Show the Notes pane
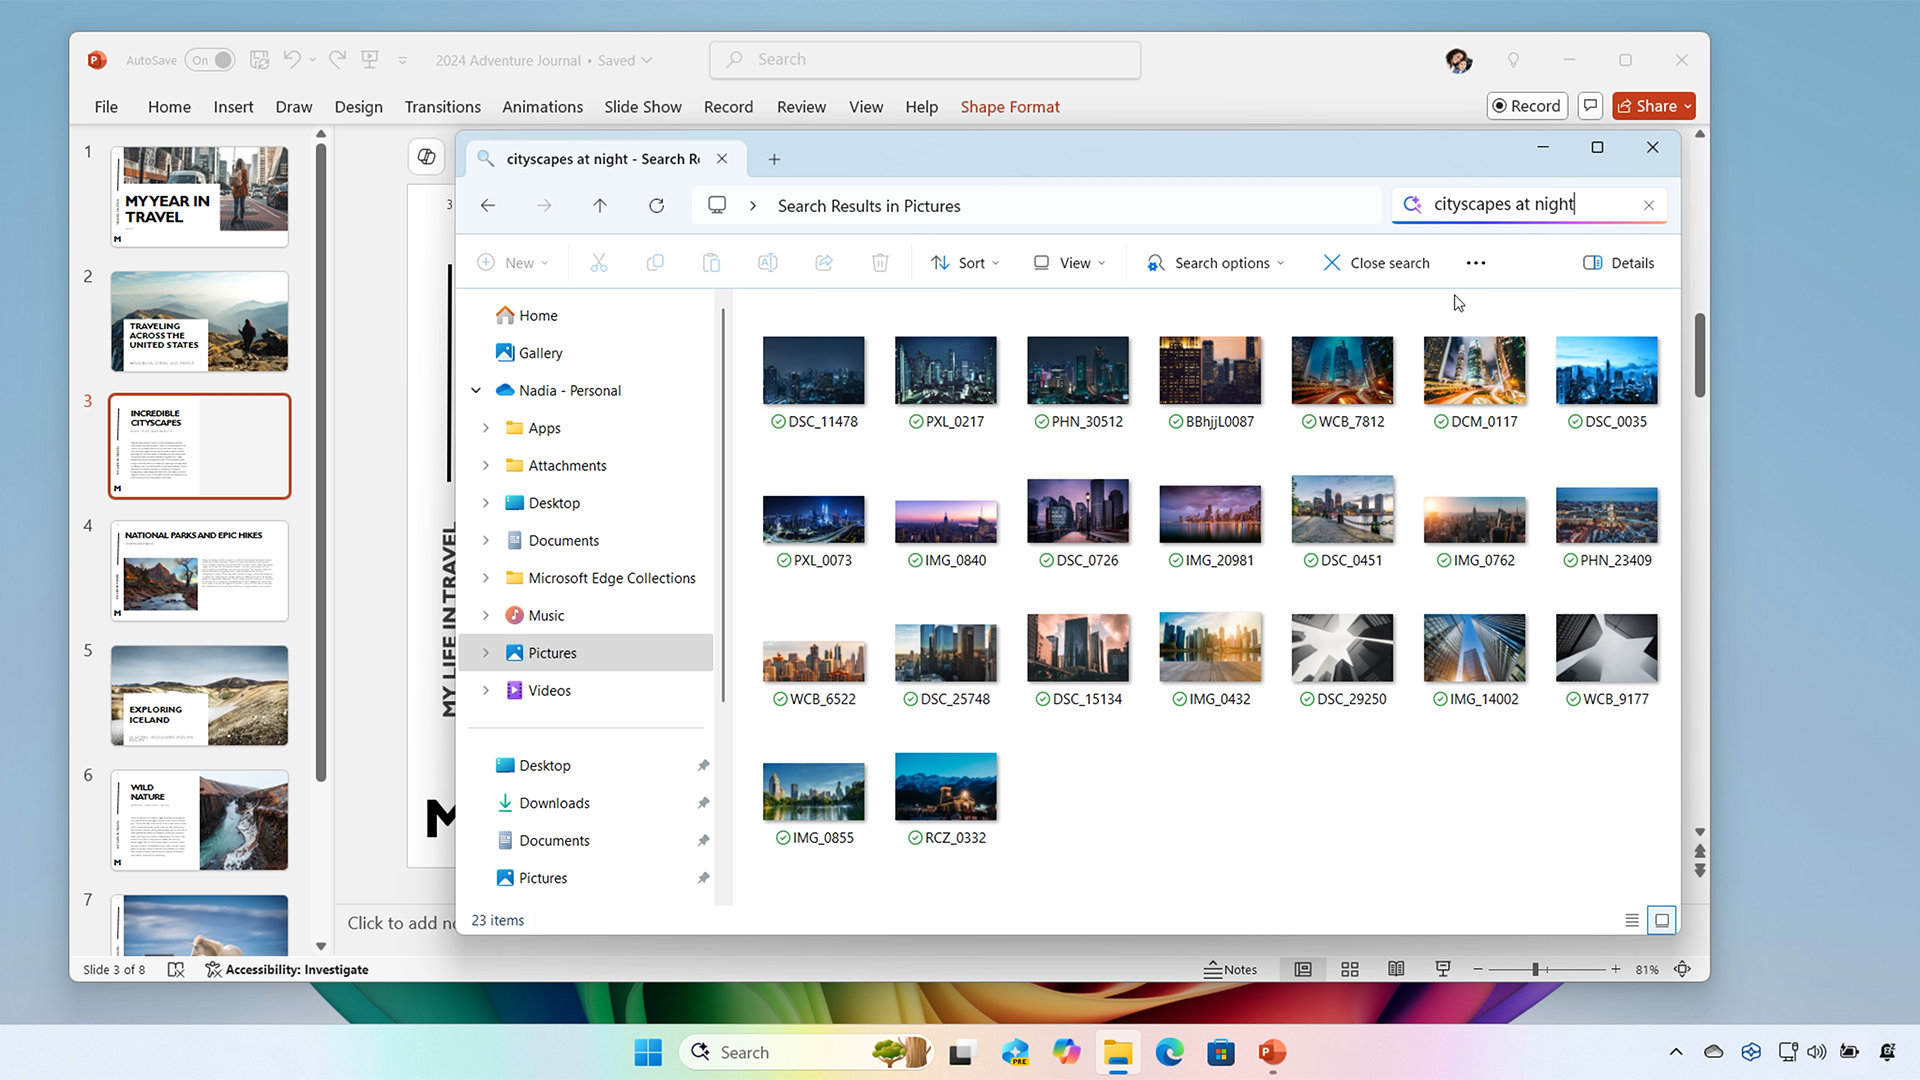Viewport: 1920px width, 1080px height. click(1230, 969)
